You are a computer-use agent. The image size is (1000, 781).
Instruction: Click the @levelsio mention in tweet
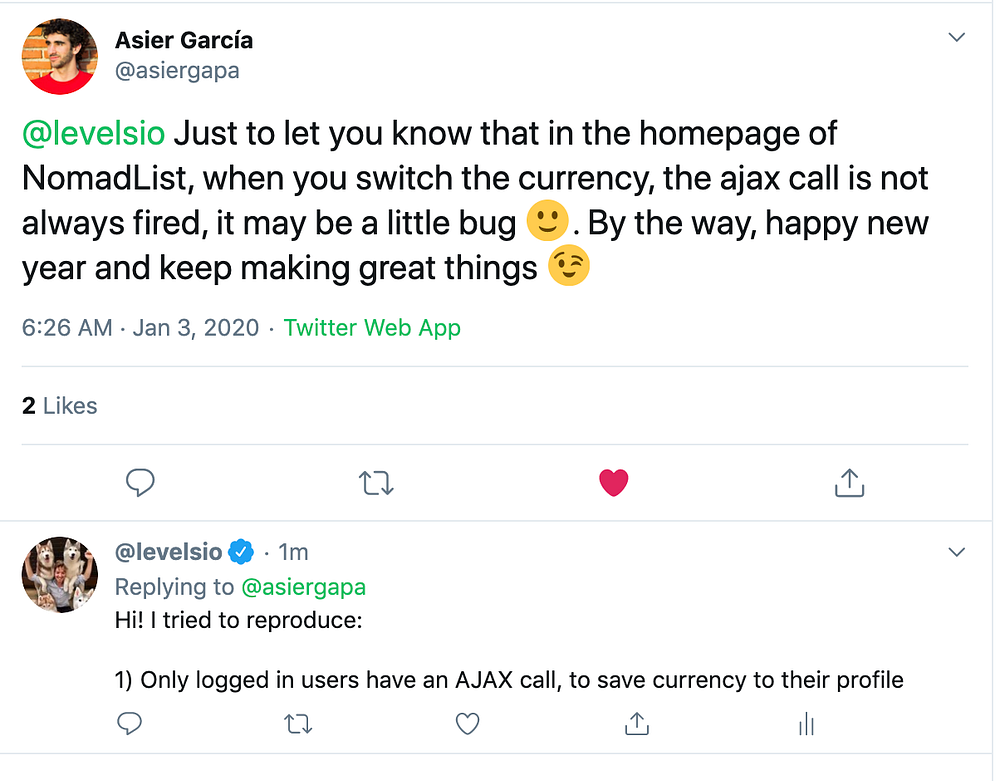[x=98, y=132]
